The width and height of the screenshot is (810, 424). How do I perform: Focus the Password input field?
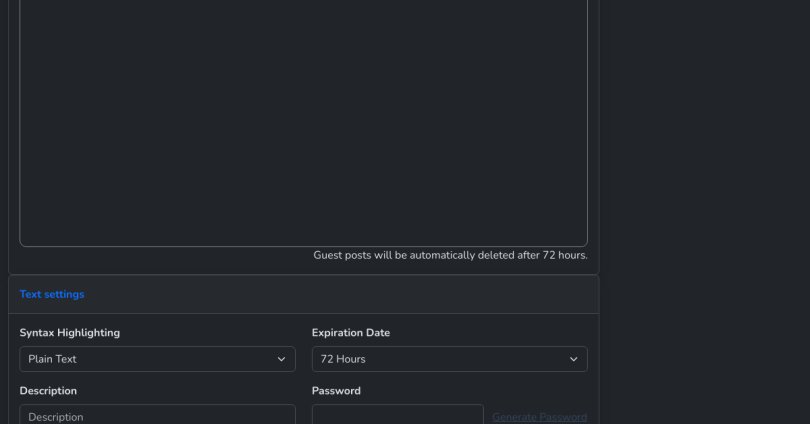tap(398, 415)
